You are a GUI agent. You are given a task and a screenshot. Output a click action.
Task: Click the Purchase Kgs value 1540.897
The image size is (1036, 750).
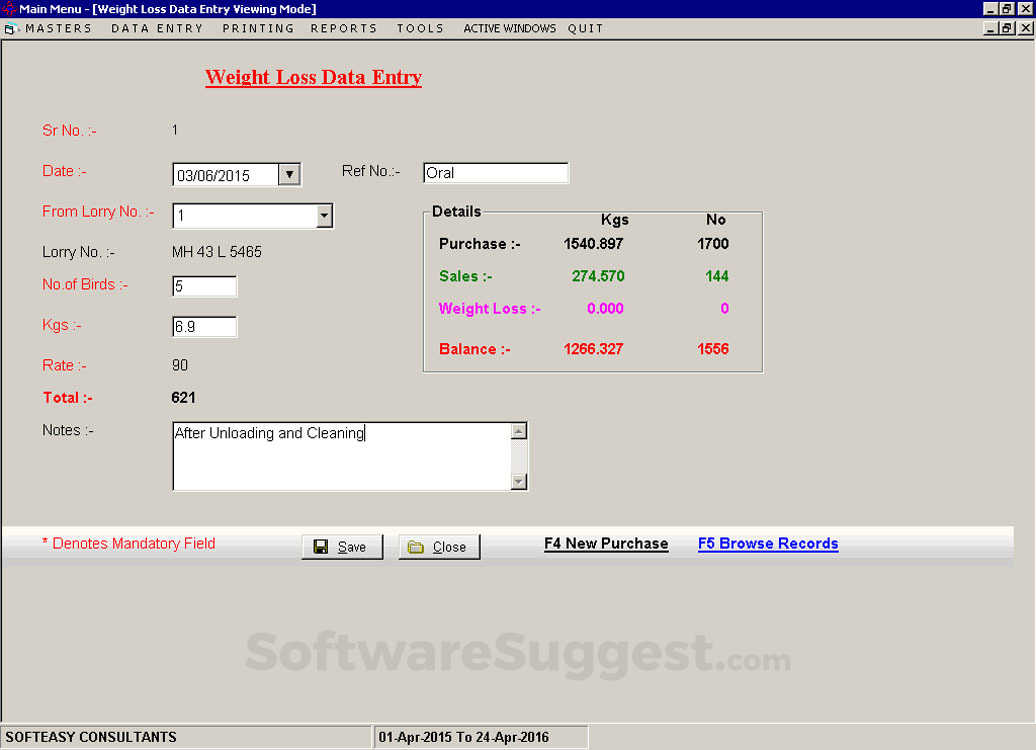(593, 244)
